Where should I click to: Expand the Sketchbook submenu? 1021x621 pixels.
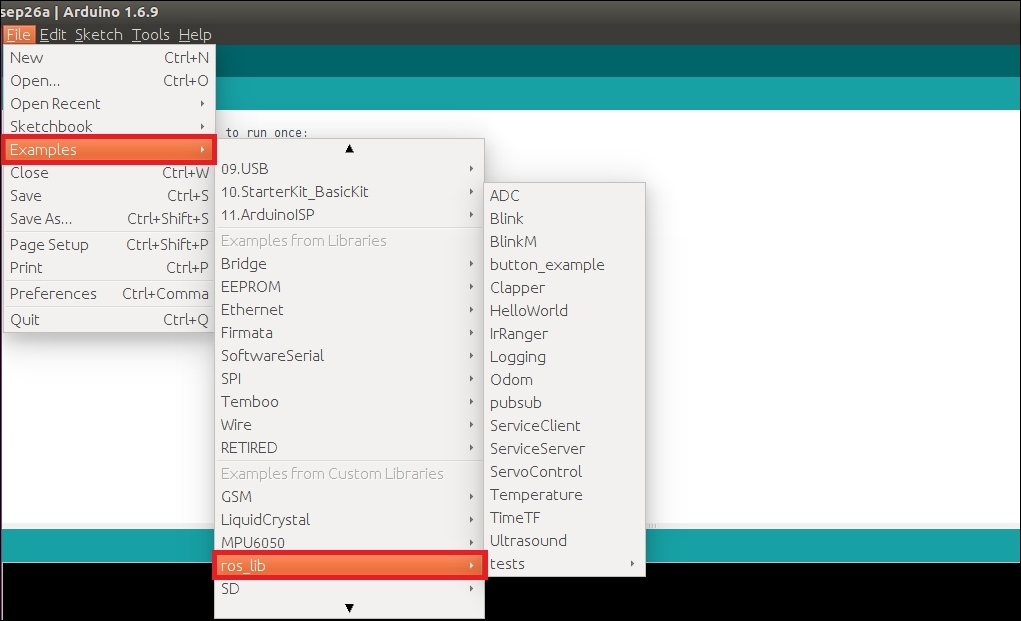[x=109, y=126]
